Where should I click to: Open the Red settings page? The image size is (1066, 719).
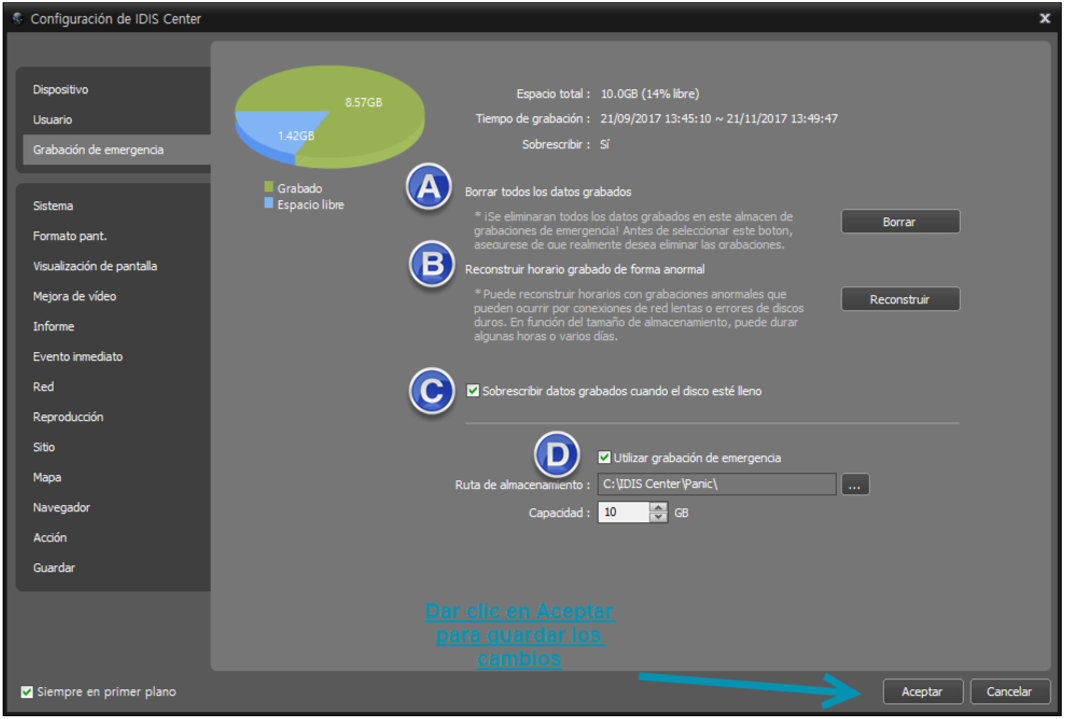(44, 387)
